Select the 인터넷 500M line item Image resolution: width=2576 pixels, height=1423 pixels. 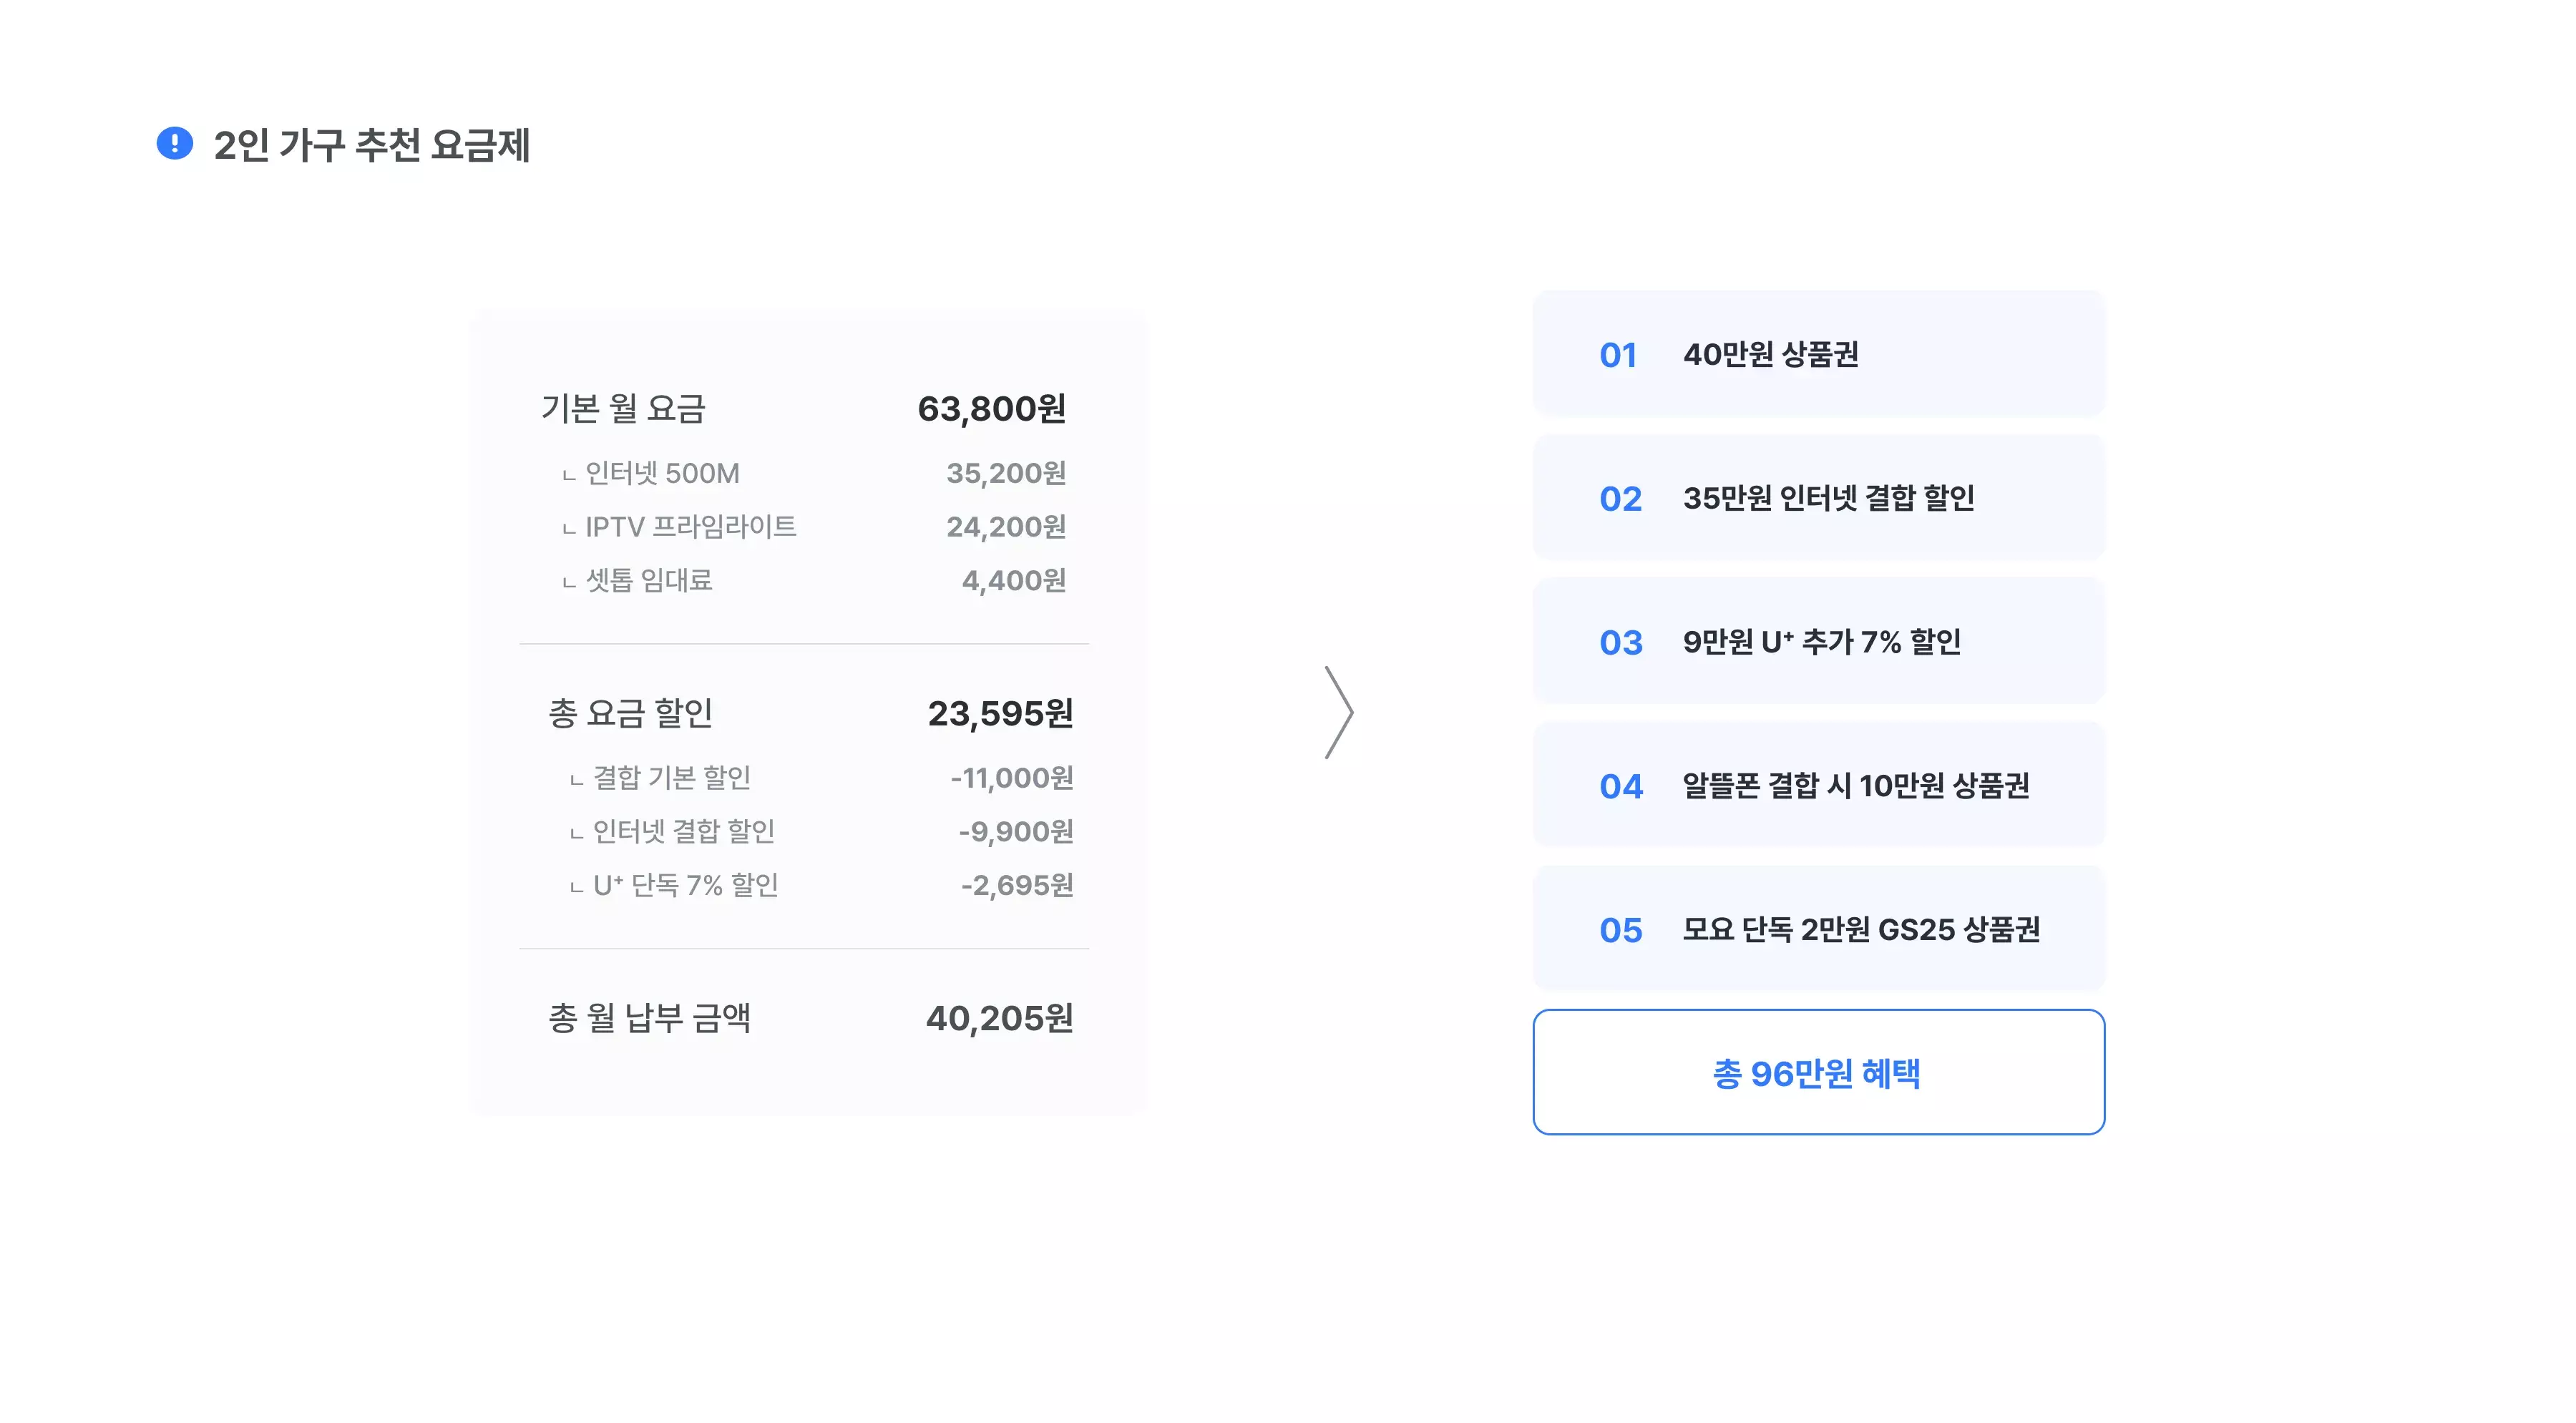[662, 473]
